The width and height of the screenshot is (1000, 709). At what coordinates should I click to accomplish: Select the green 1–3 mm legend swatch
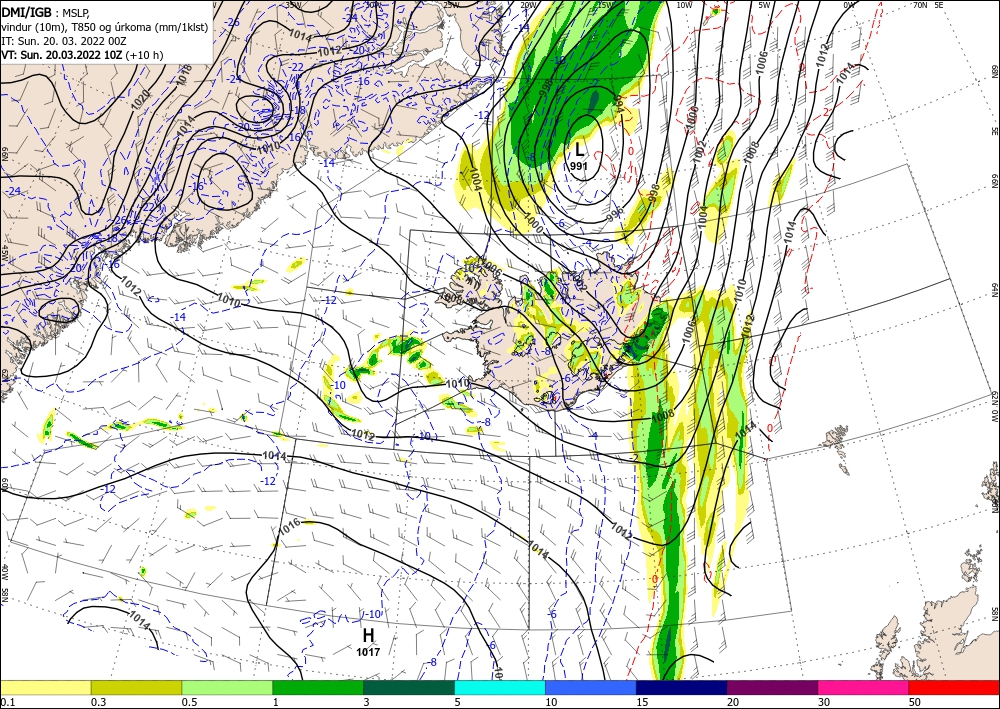tap(318, 687)
